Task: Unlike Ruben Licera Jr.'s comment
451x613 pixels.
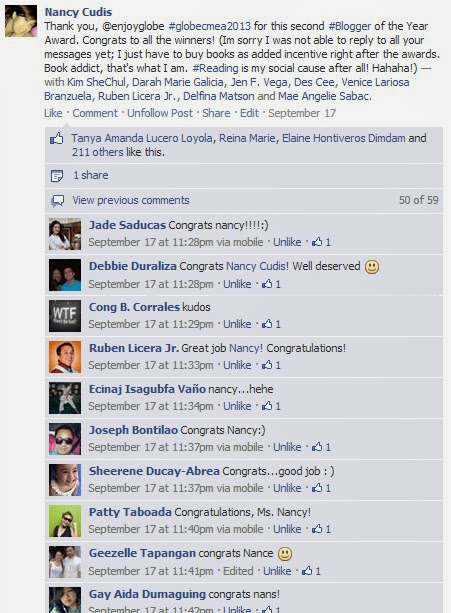Action: pyautogui.click(x=237, y=365)
